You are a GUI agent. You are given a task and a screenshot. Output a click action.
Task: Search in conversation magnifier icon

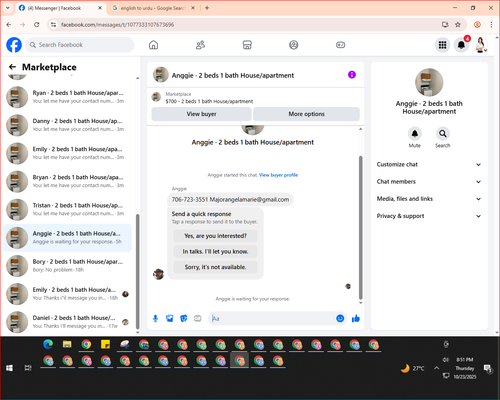tap(443, 134)
